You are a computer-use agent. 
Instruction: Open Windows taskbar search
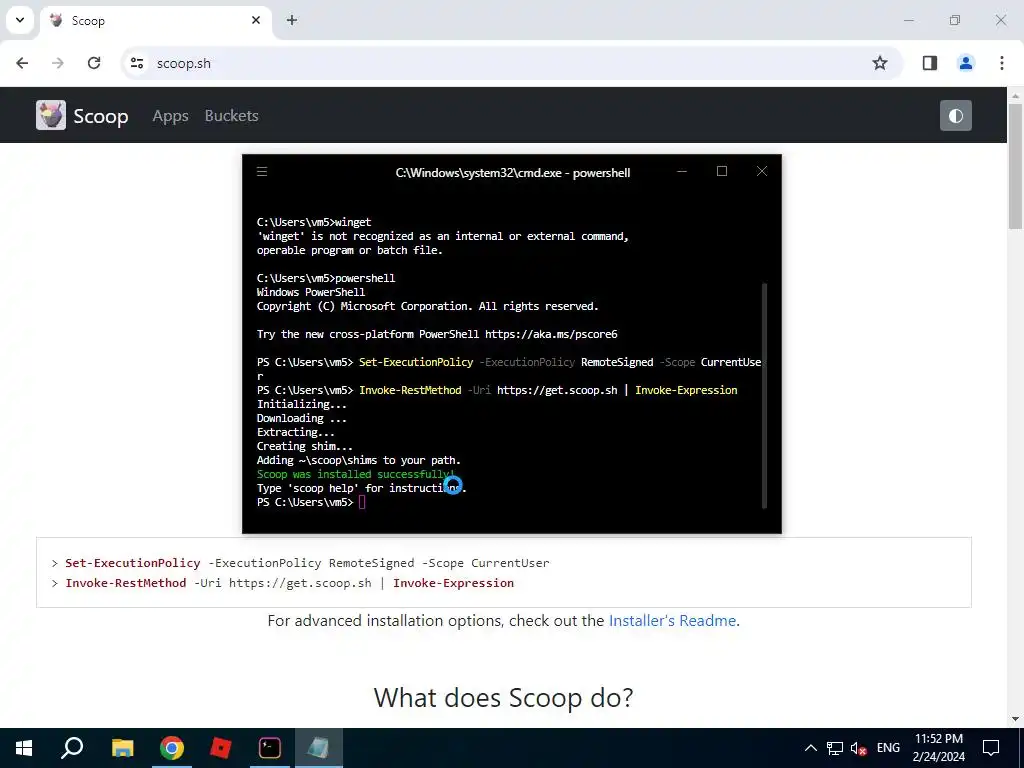pyautogui.click(x=72, y=748)
